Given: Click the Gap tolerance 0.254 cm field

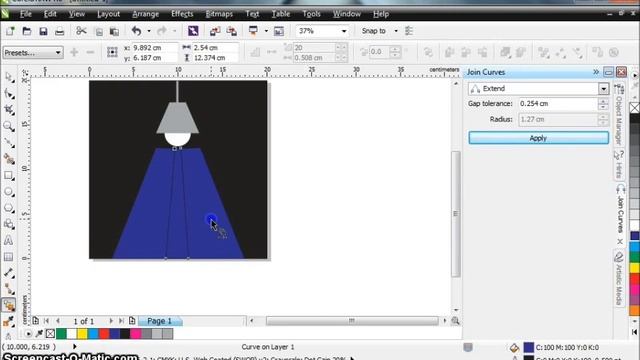Looking at the screenshot, I should point(558,104).
